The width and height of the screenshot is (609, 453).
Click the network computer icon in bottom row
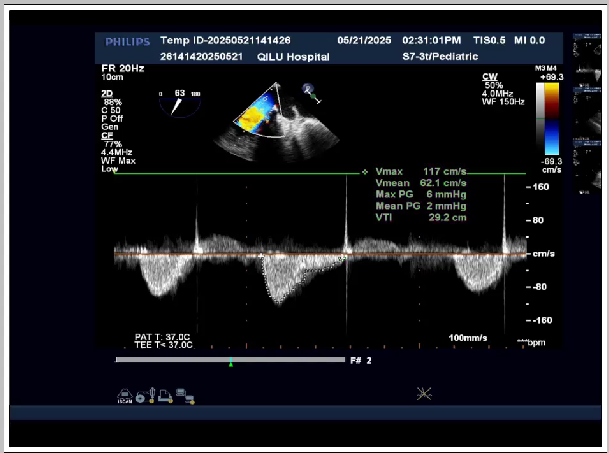[x=183, y=394]
